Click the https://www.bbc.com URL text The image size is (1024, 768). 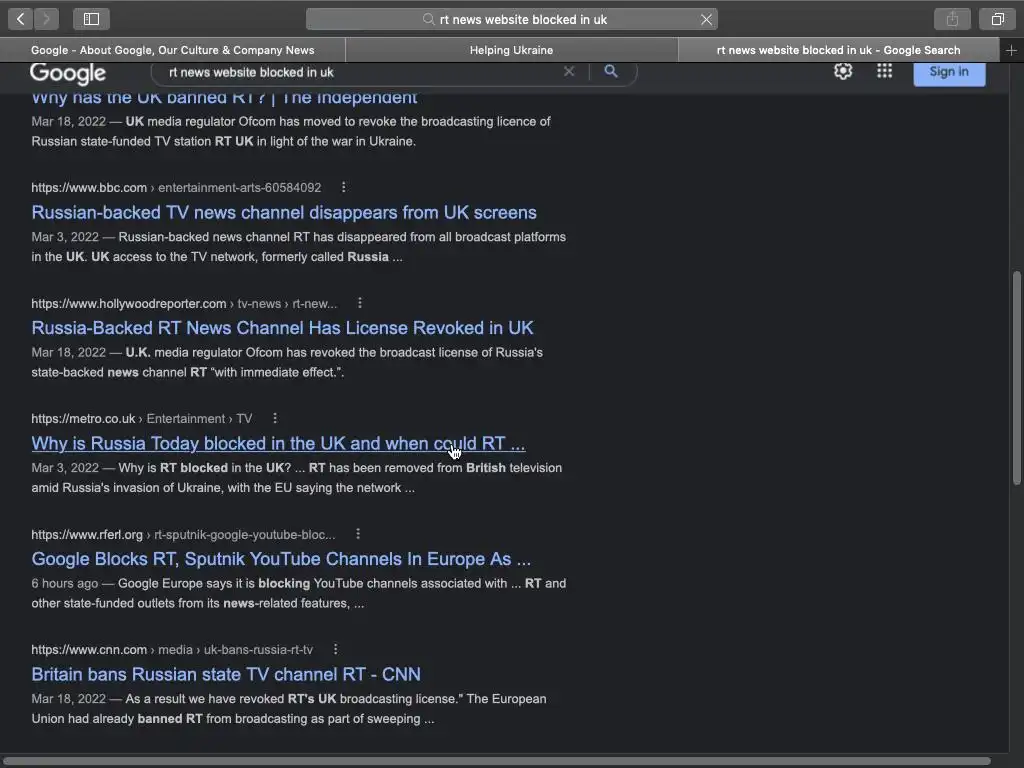89,187
